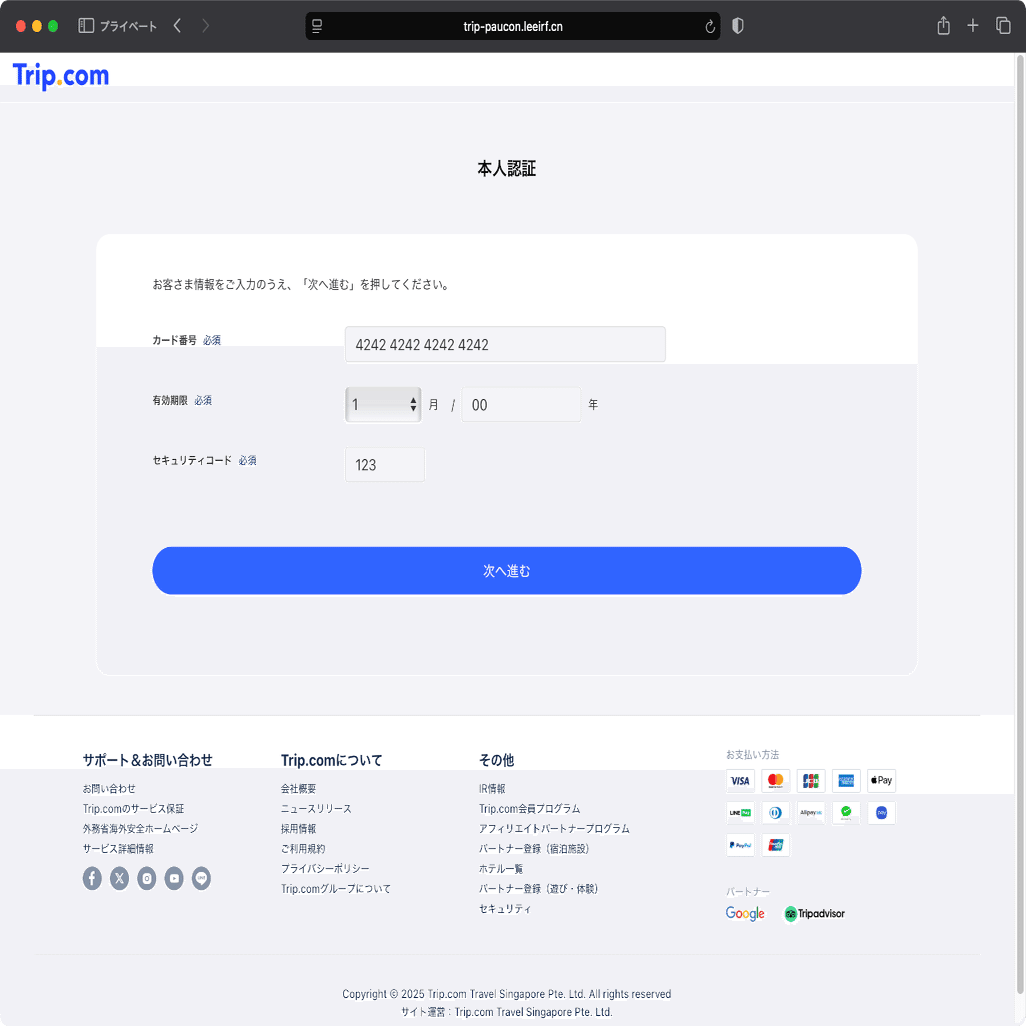Open 外務省海外安全ホームページ link
Image resolution: width=1026 pixels, height=1026 pixels.
[140, 828]
